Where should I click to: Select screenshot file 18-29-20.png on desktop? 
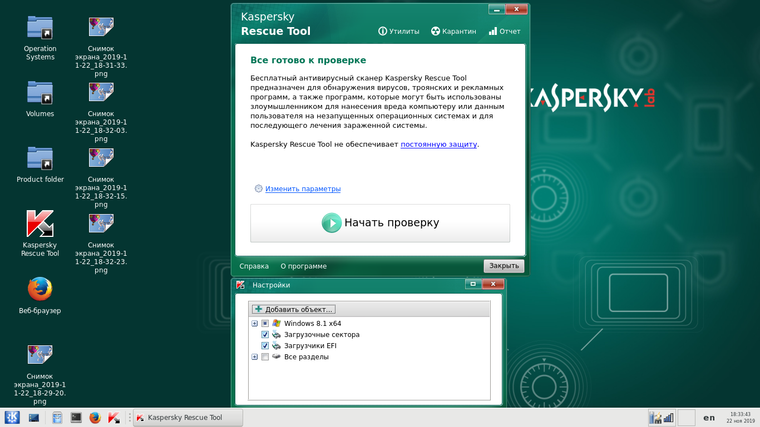coord(40,375)
